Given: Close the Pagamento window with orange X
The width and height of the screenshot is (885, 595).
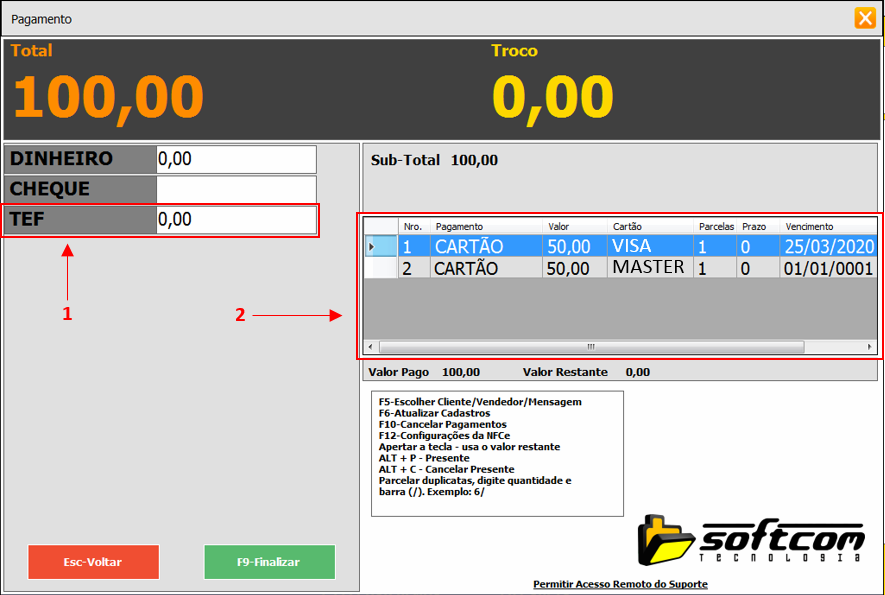Looking at the screenshot, I should (864, 18).
